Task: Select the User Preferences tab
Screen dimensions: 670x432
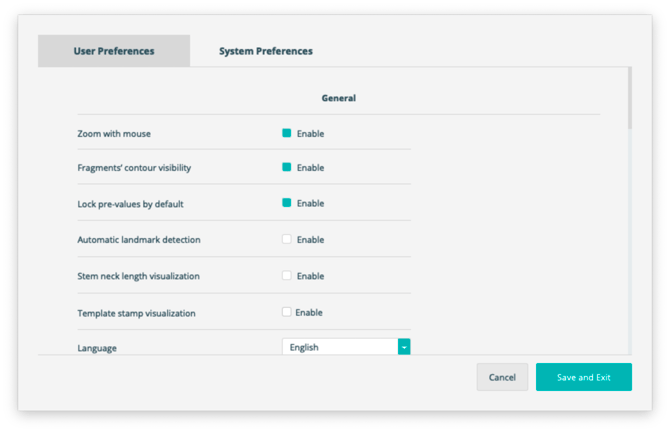Action: (x=114, y=51)
